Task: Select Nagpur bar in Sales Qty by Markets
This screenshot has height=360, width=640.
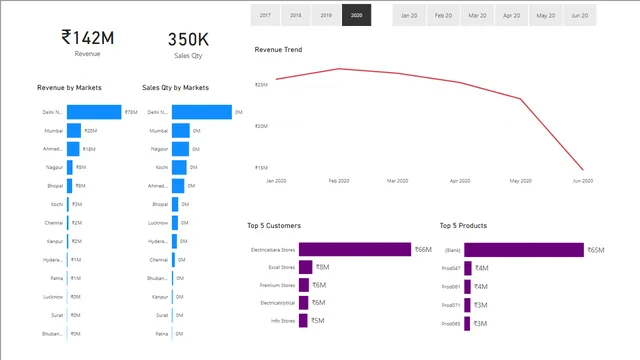Action: (180, 149)
